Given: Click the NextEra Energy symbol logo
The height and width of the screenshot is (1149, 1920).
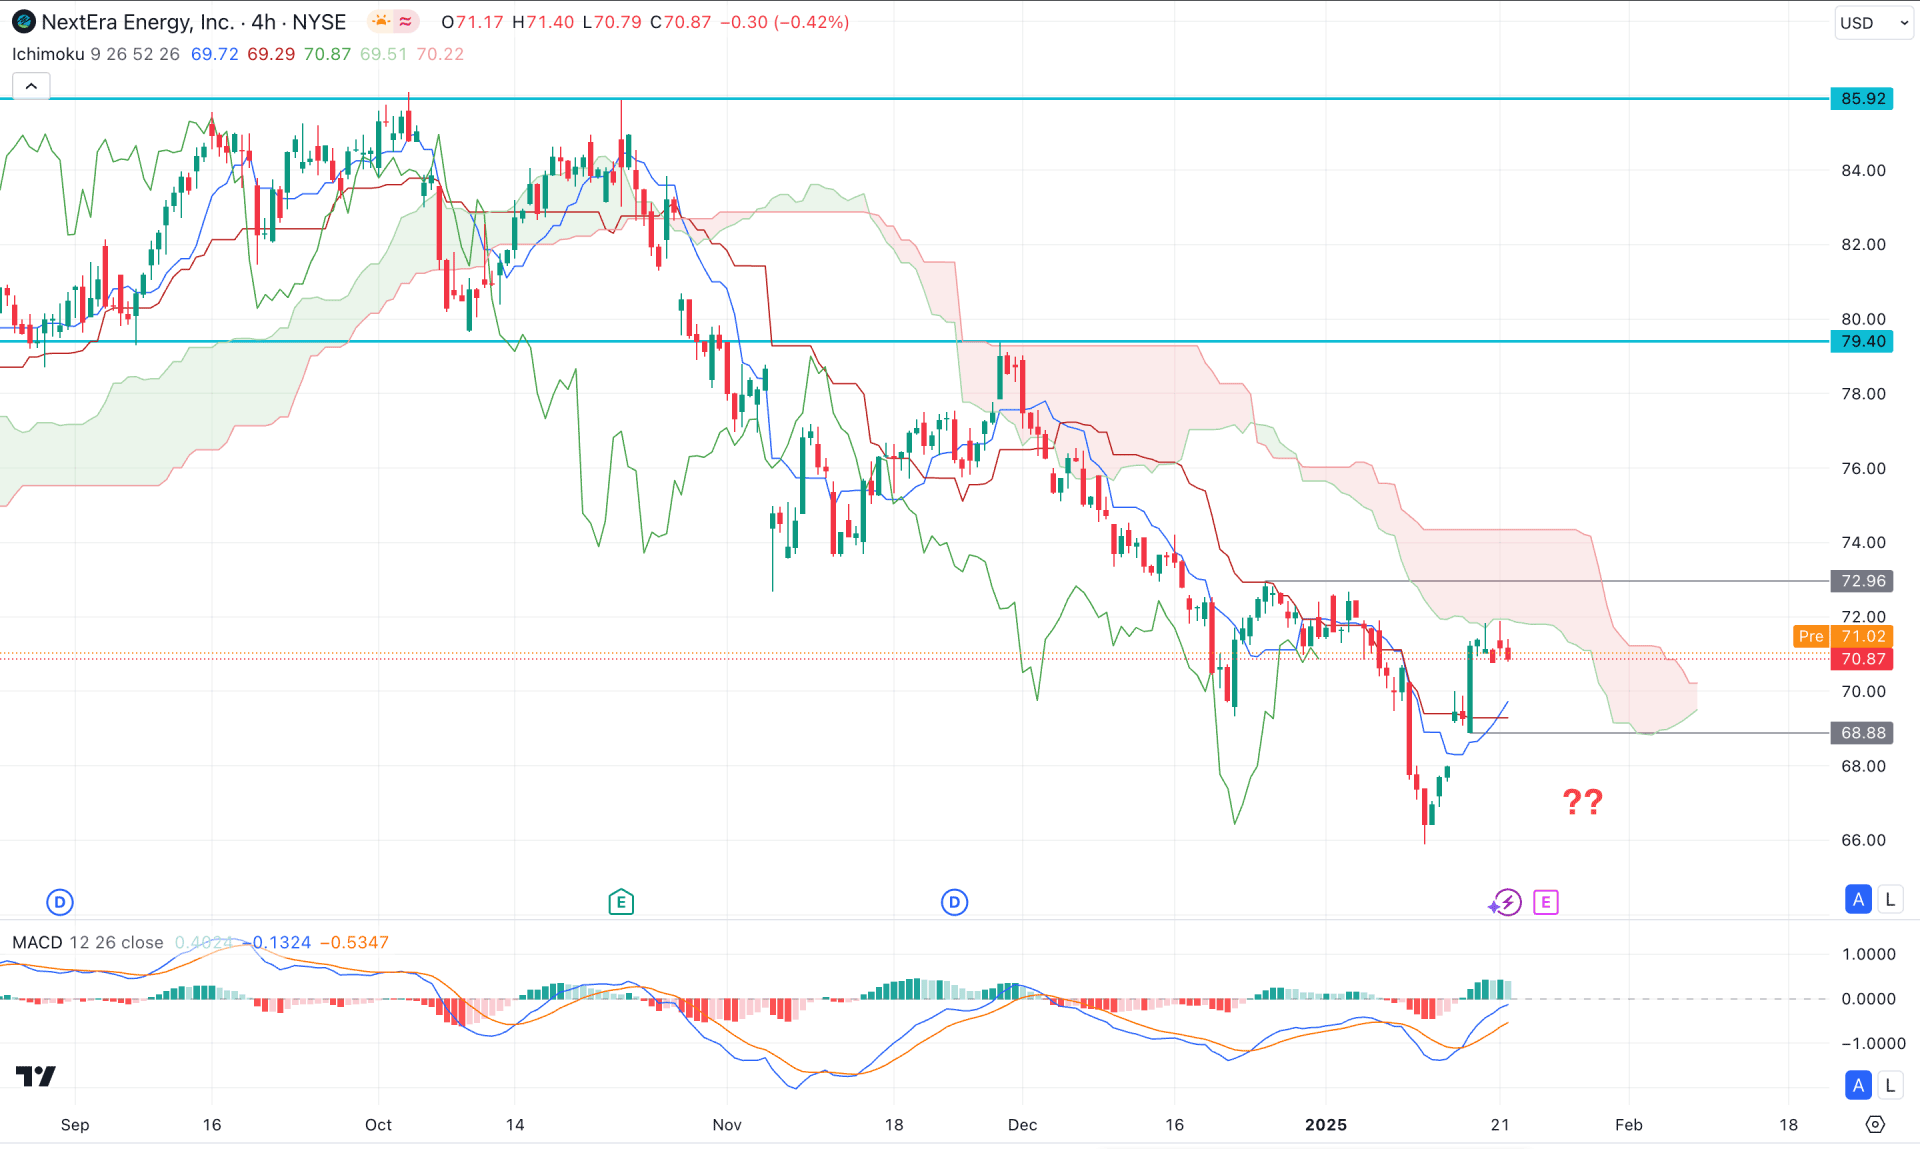Looking at the screenshot, I should [23, 22].
